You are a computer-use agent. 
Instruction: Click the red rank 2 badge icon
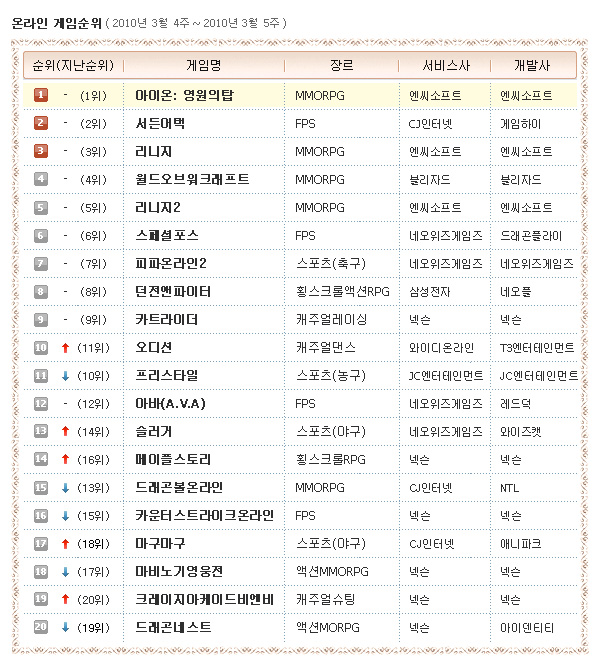(x=41, y=123)
